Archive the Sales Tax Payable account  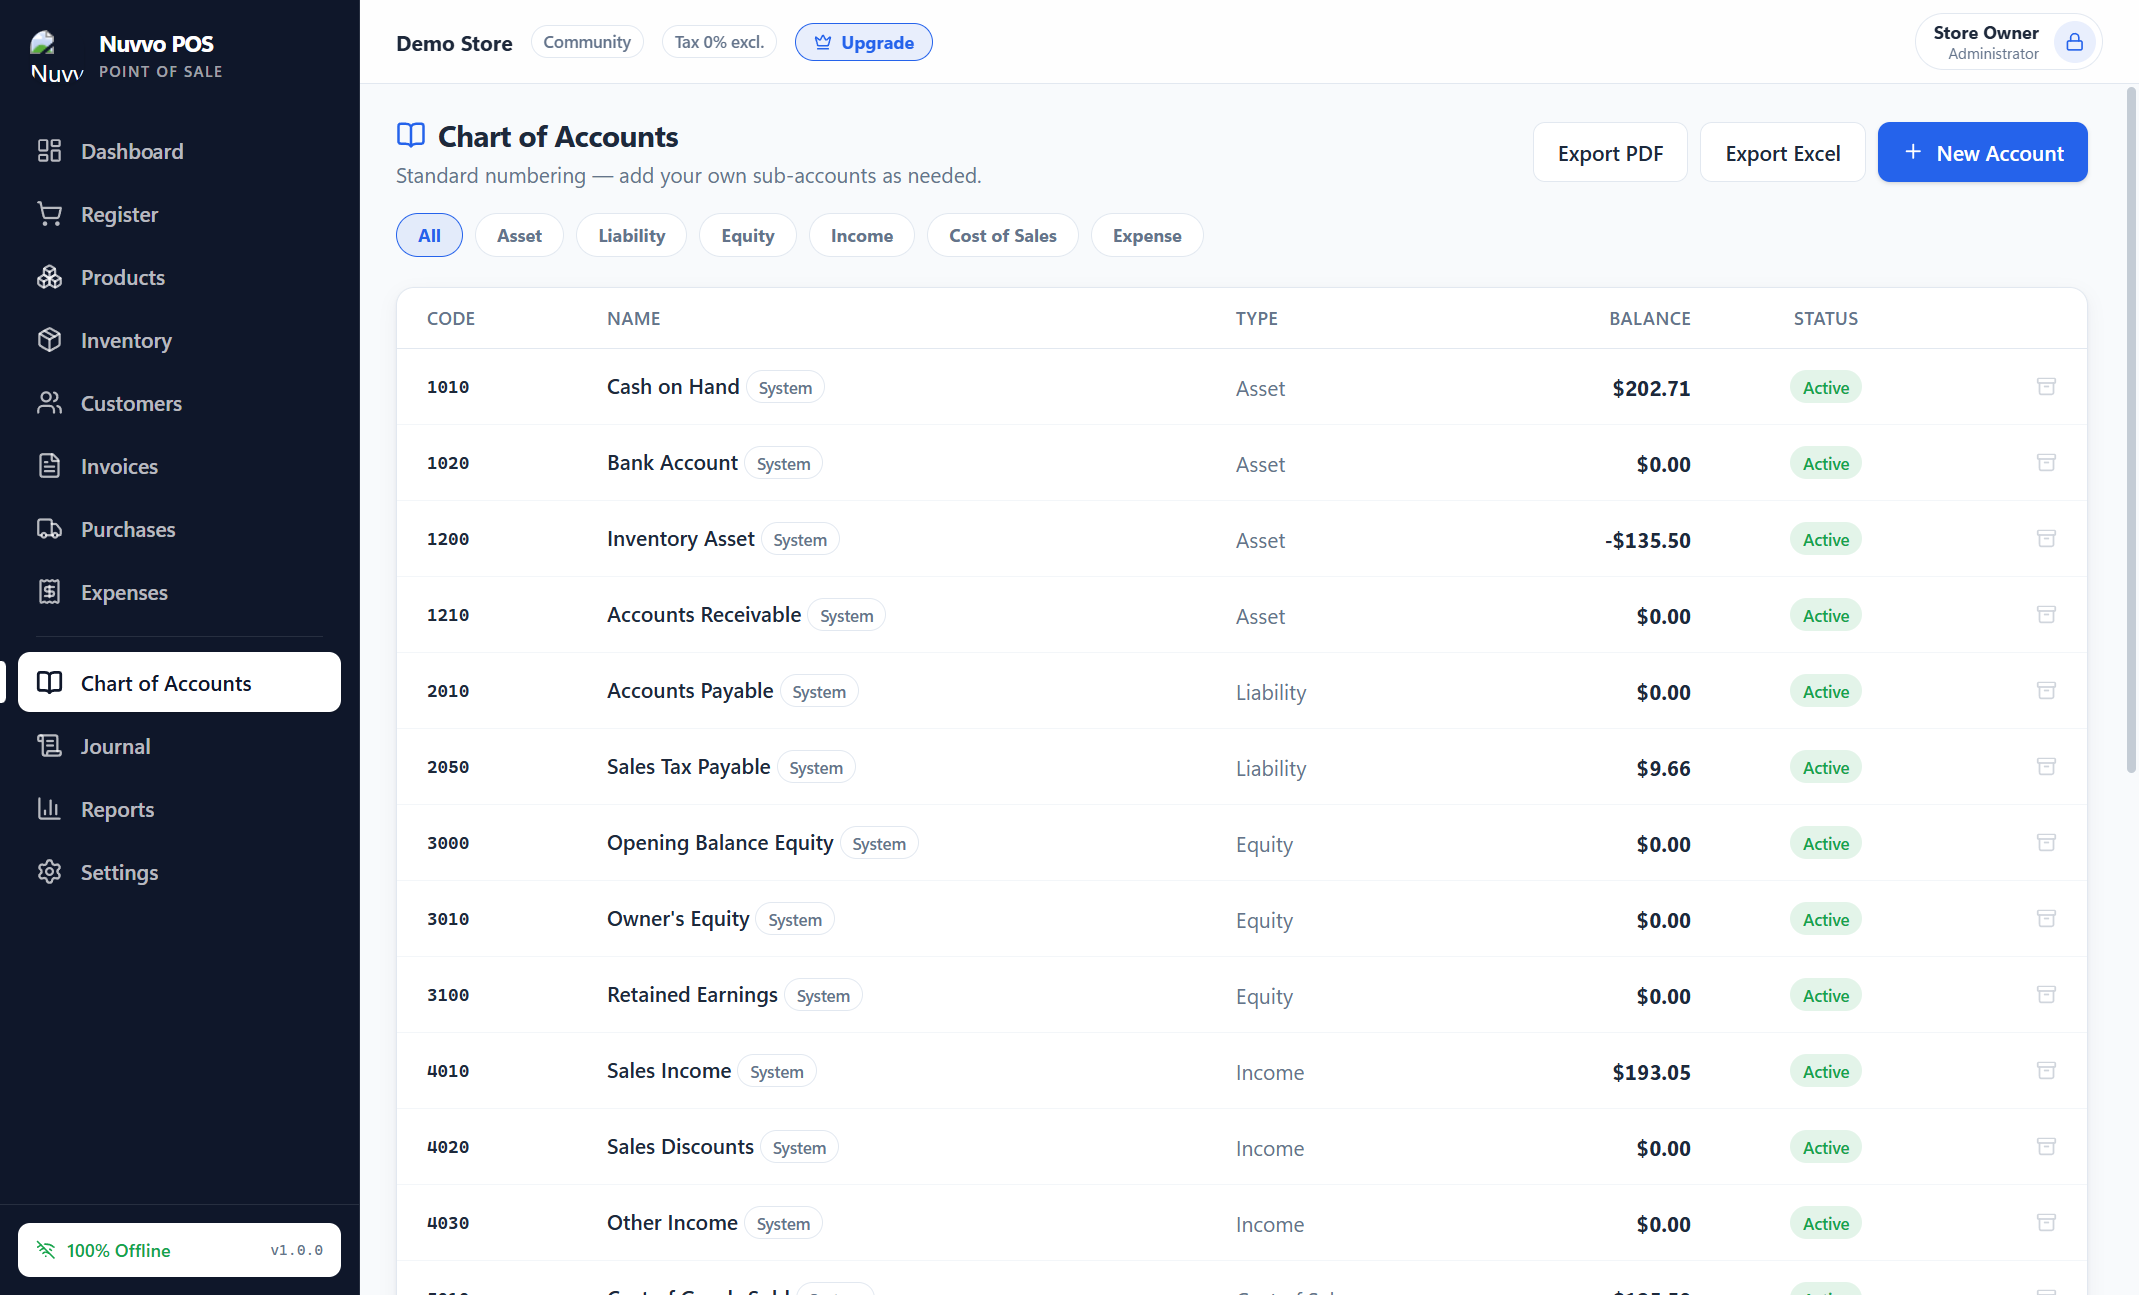pyautogui.click(x=2046, y=767)
